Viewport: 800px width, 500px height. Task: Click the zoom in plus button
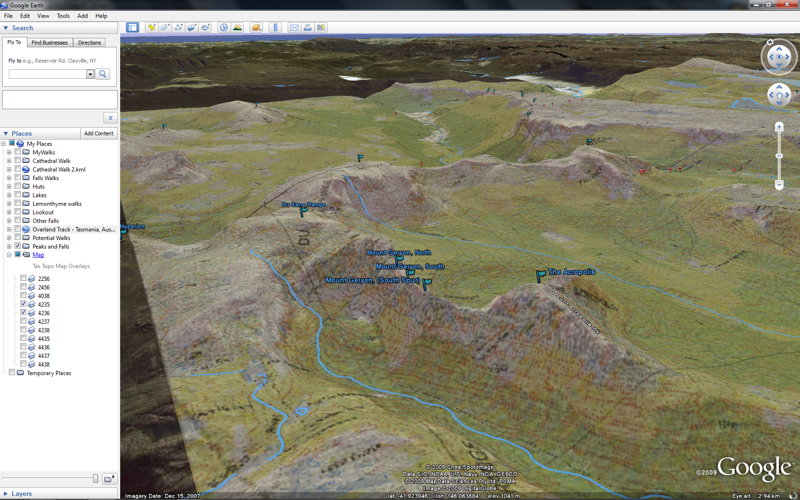[x=779, y=127]
